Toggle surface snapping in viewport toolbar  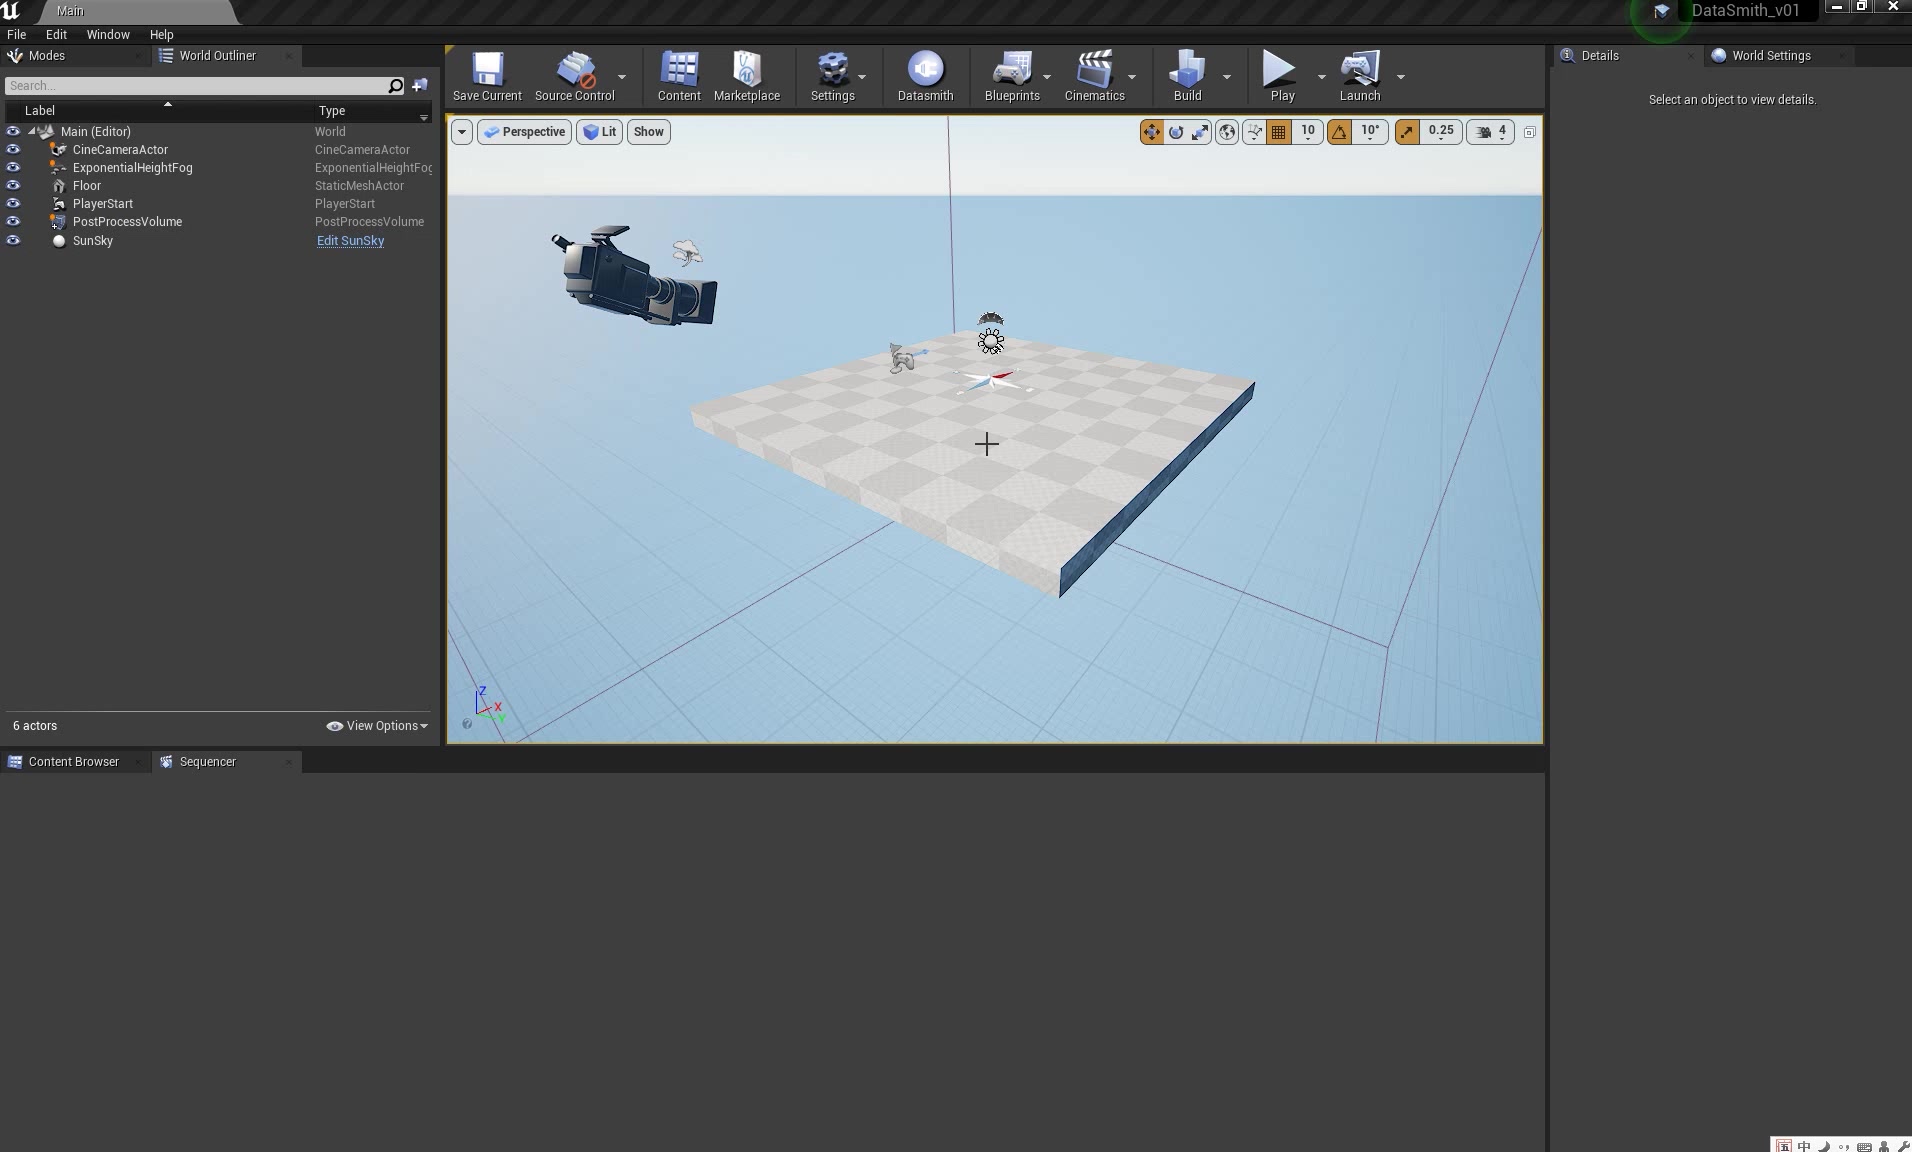1253,131
